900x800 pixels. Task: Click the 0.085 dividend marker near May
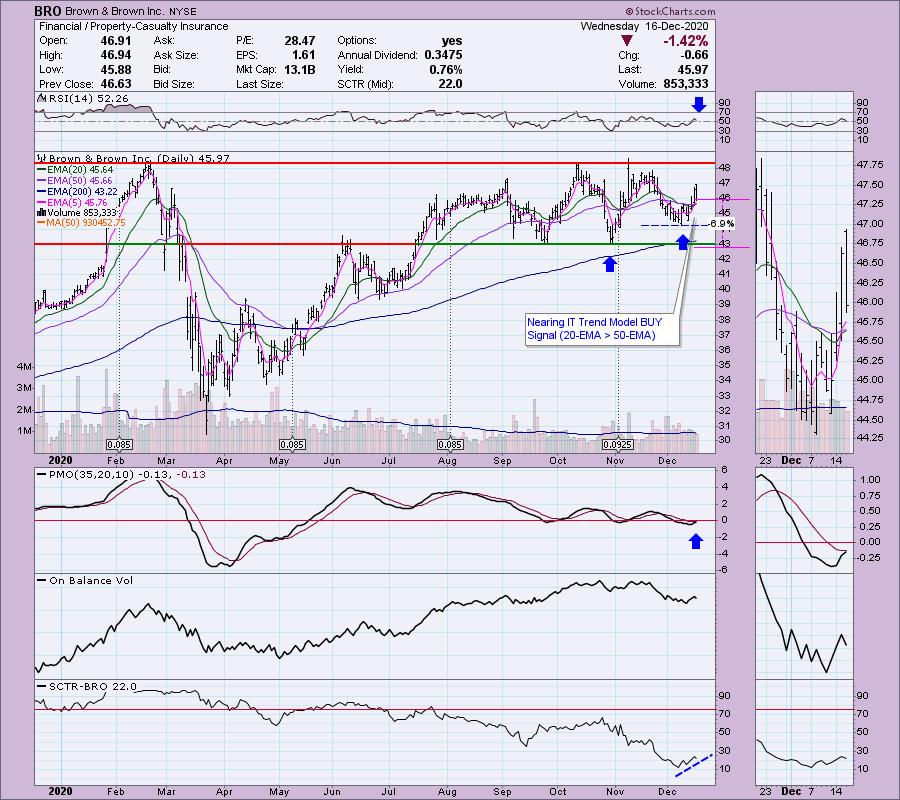click(292, 445)
